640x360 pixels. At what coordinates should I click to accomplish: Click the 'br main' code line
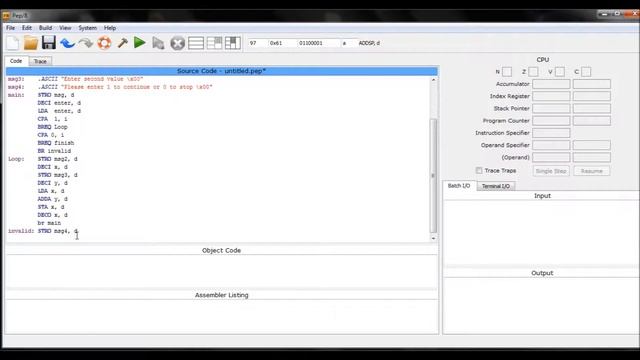49,223
